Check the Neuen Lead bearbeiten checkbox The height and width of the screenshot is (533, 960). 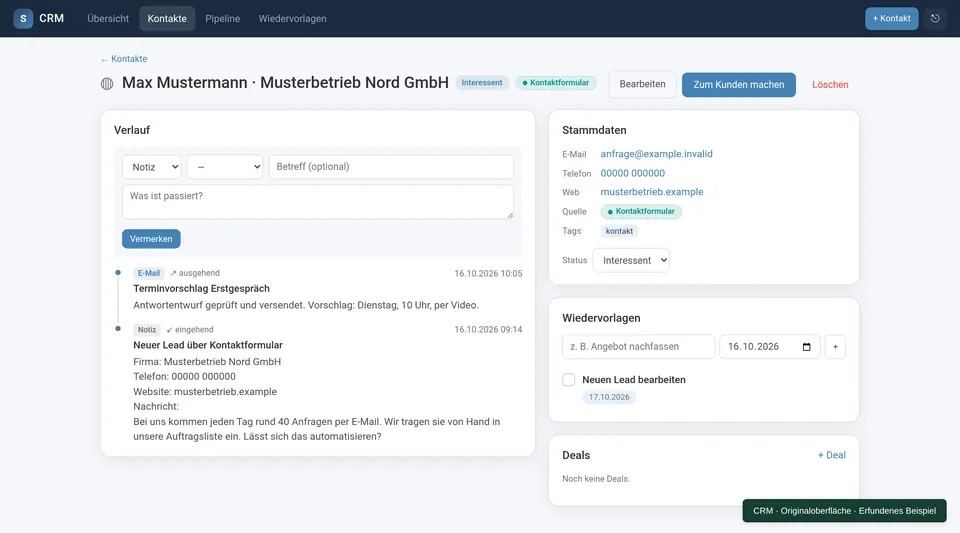(569, 379)
